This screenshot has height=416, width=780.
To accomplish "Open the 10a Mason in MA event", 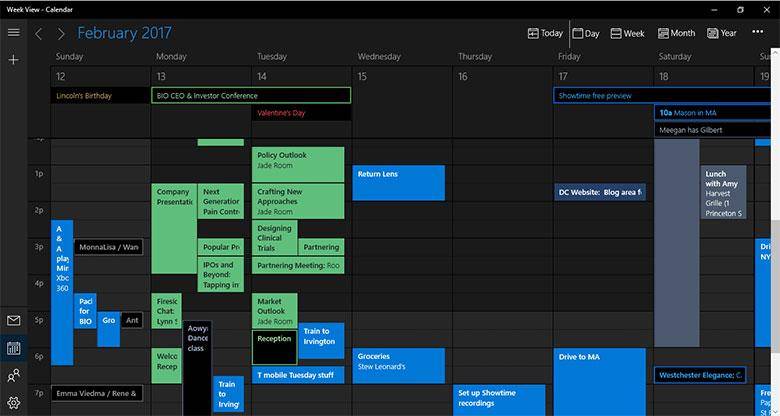I will tap(712, 113).
